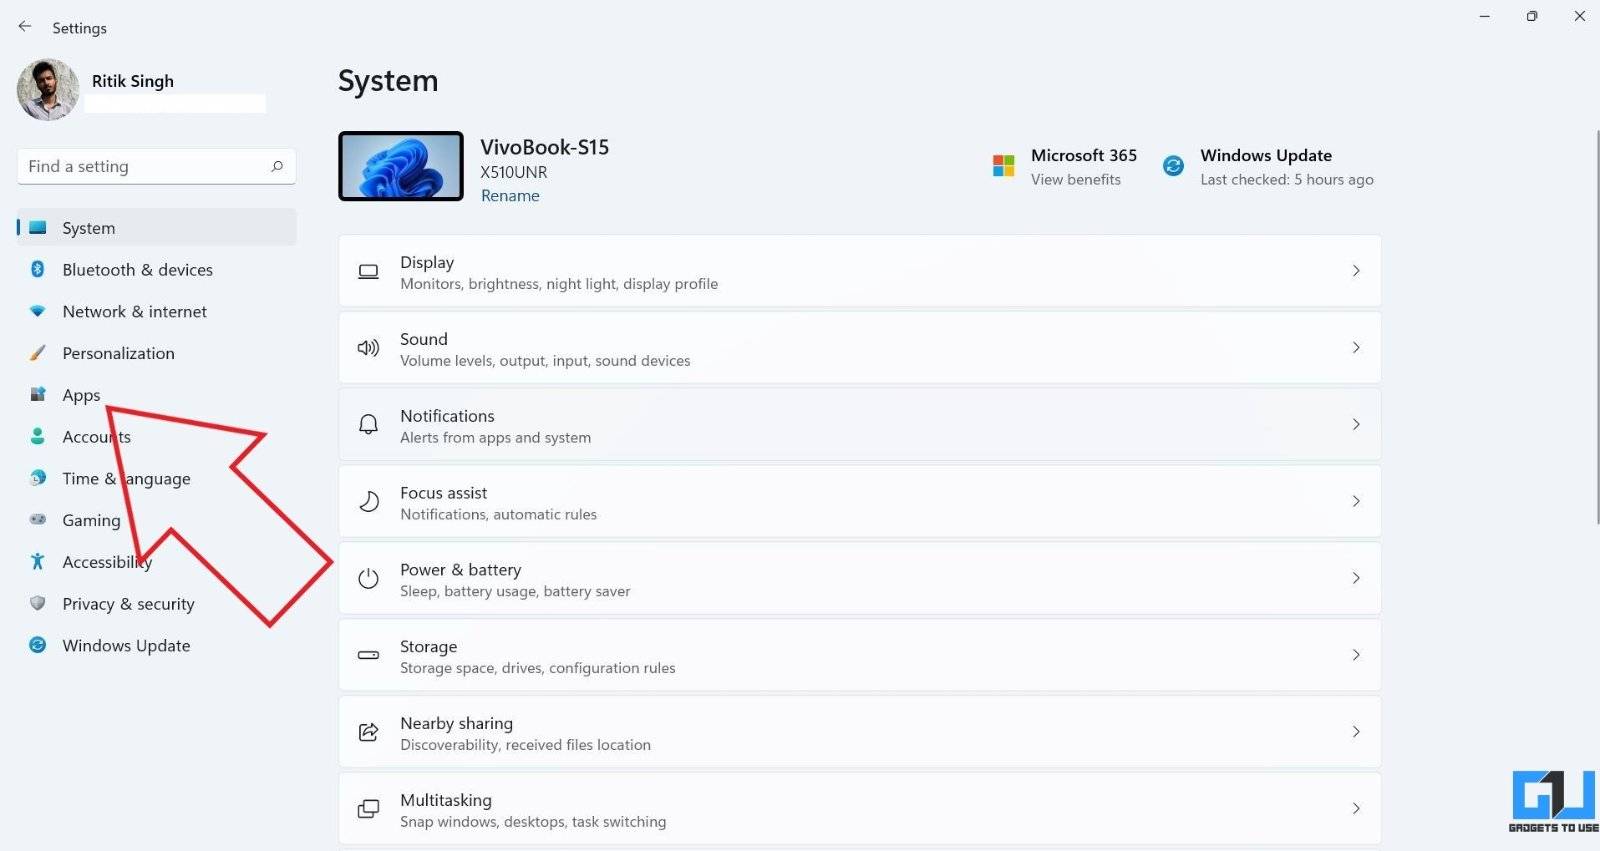Open Privacy & security settings

tap(156, 603)
